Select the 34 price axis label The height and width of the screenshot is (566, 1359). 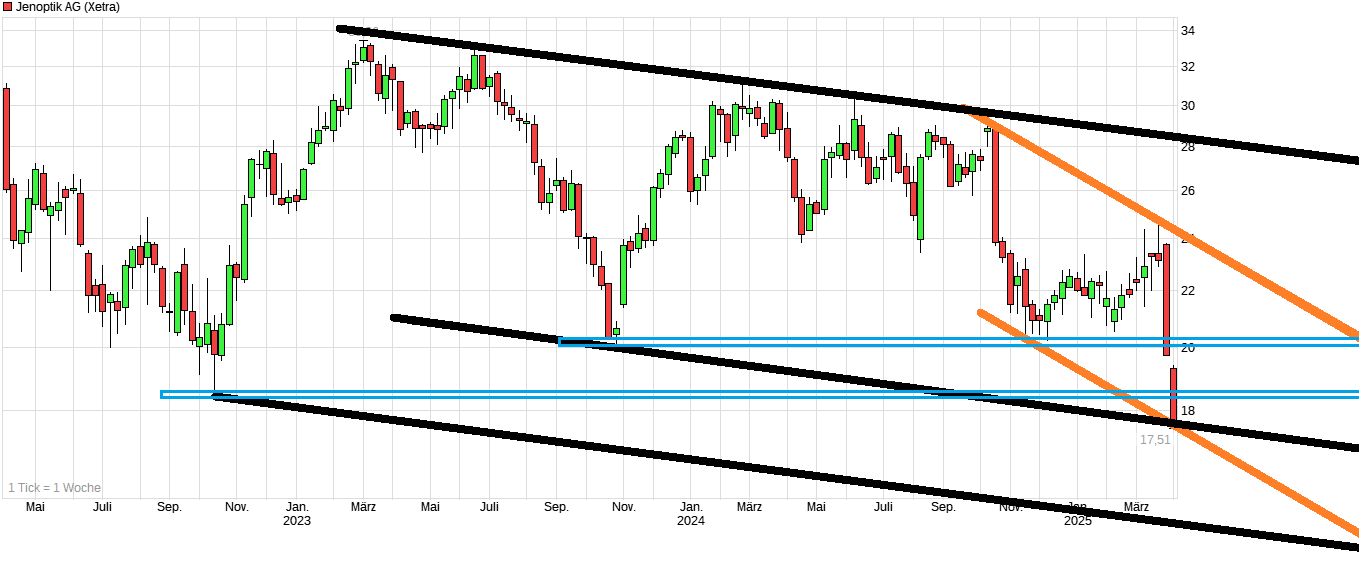tap(1189, 31)
